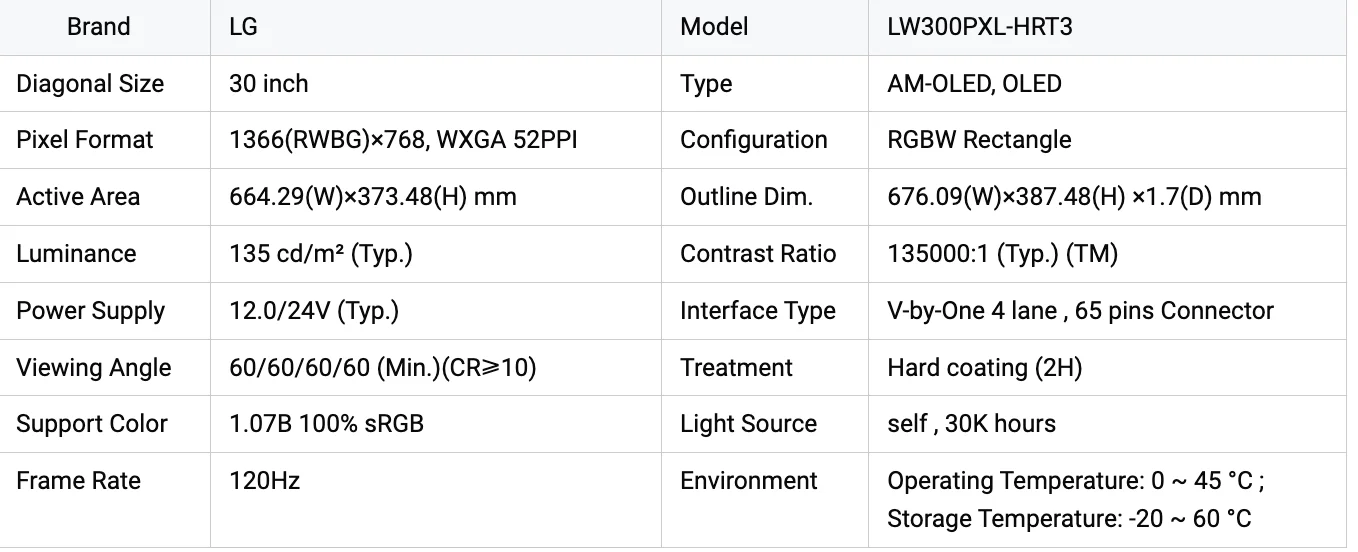Click the 12.0/24V power supply value
1358x552 pixels.
coord(314,311)
